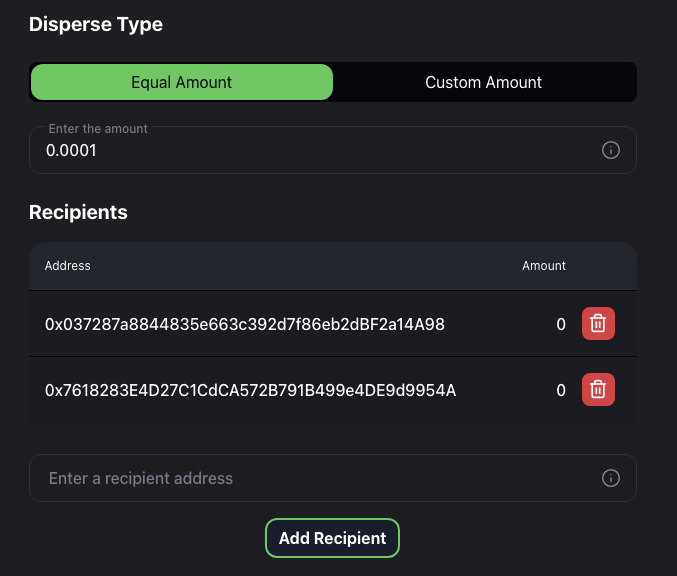Delete recipient 0x037287a8844835e663c392d7f86eb2dBF2a14A98
677x576 pixels.
tap(598, 324)
